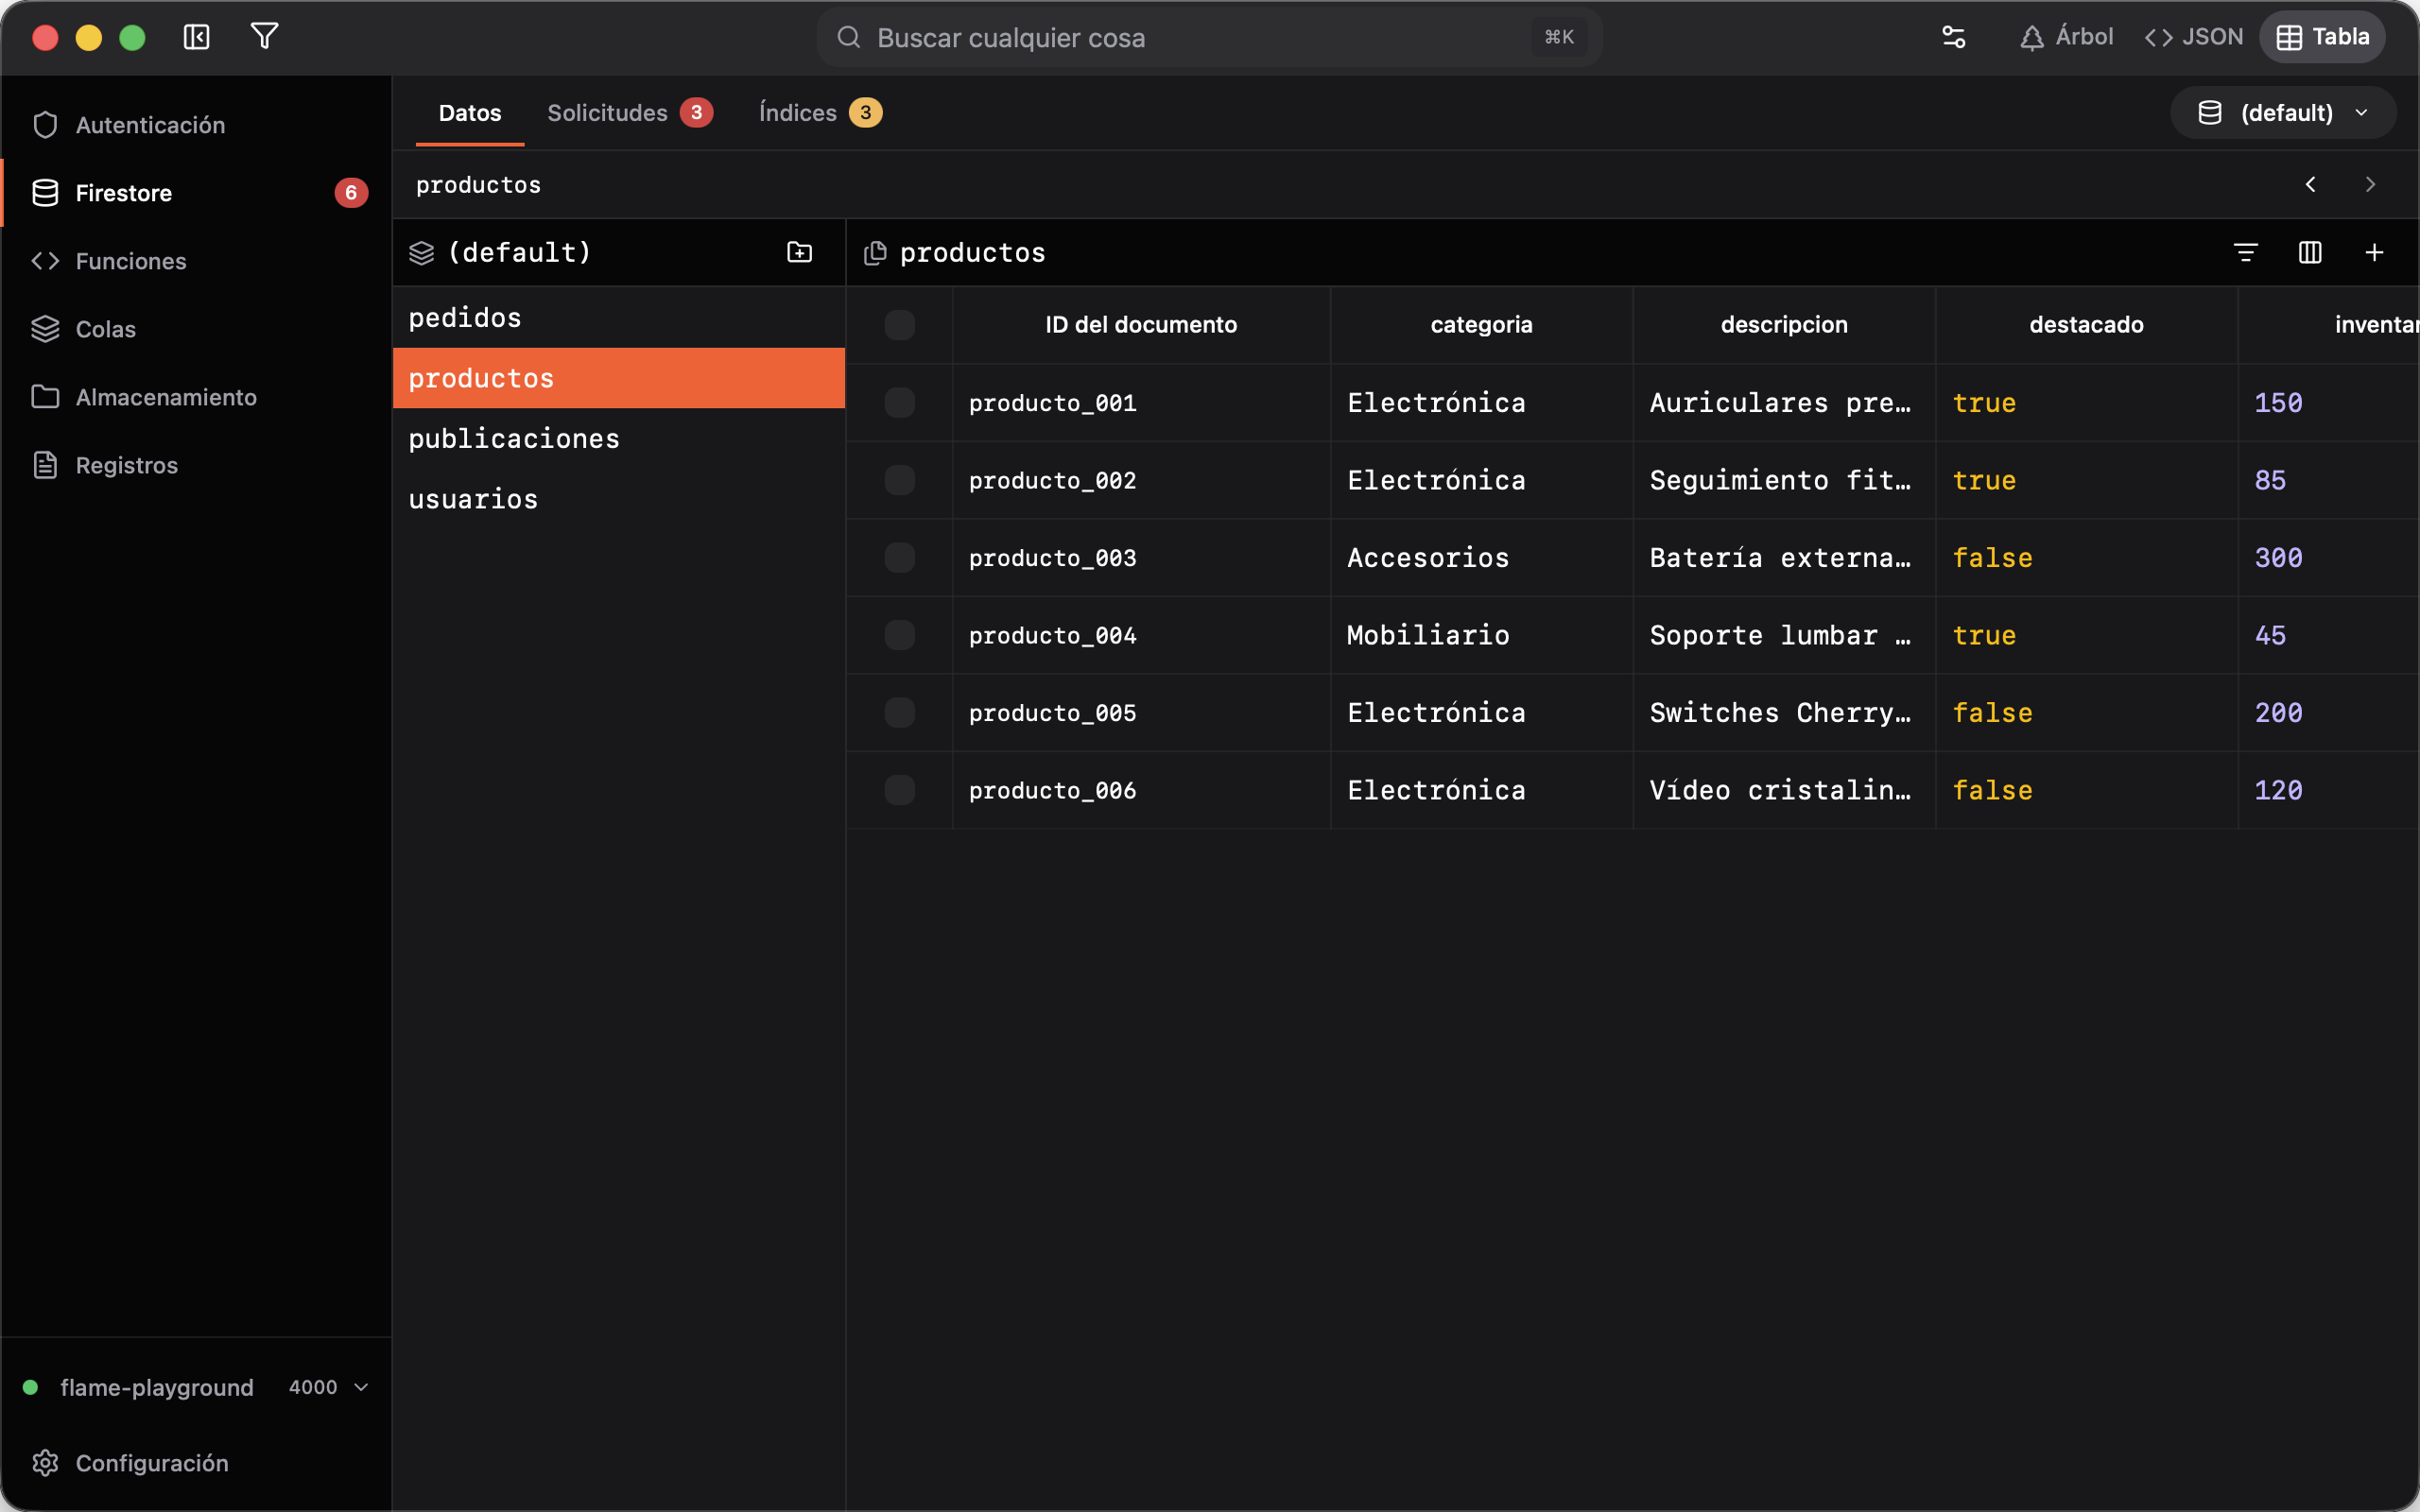Switch to the Datos tab
This screenshot has height=1512, width=2420.
pos(470,113)
